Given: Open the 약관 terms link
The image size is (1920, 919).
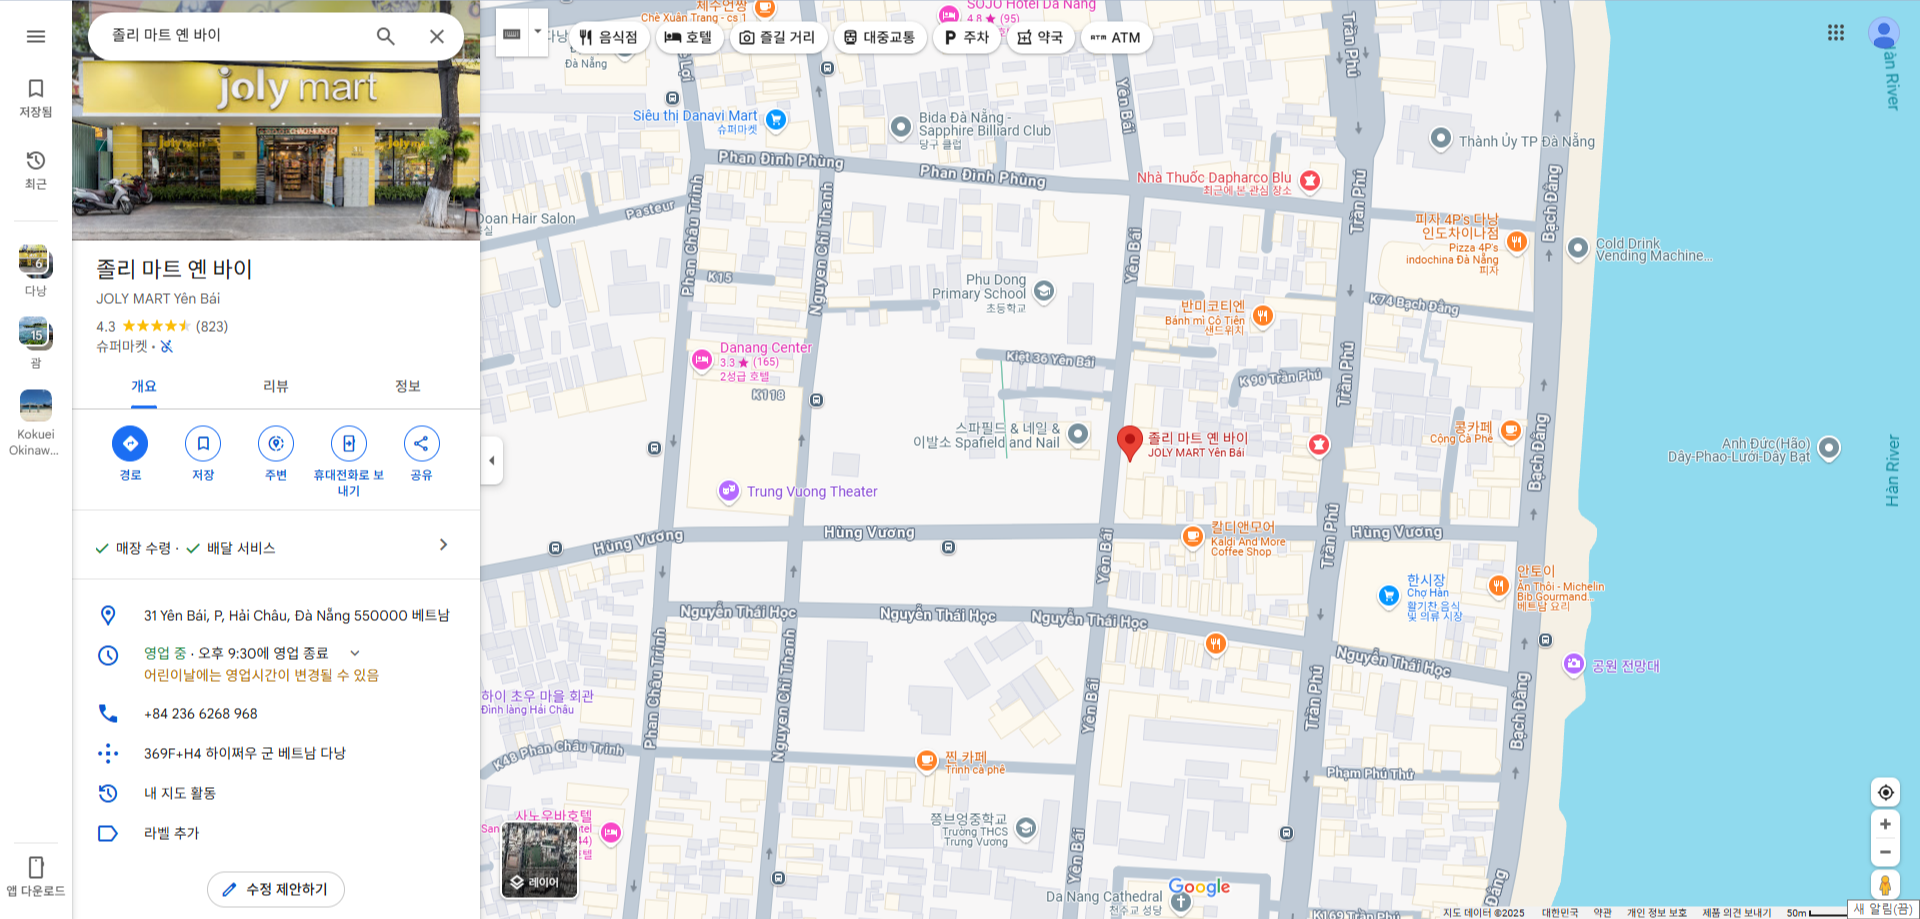Looking at the screenshot, I should (1602, 912).
